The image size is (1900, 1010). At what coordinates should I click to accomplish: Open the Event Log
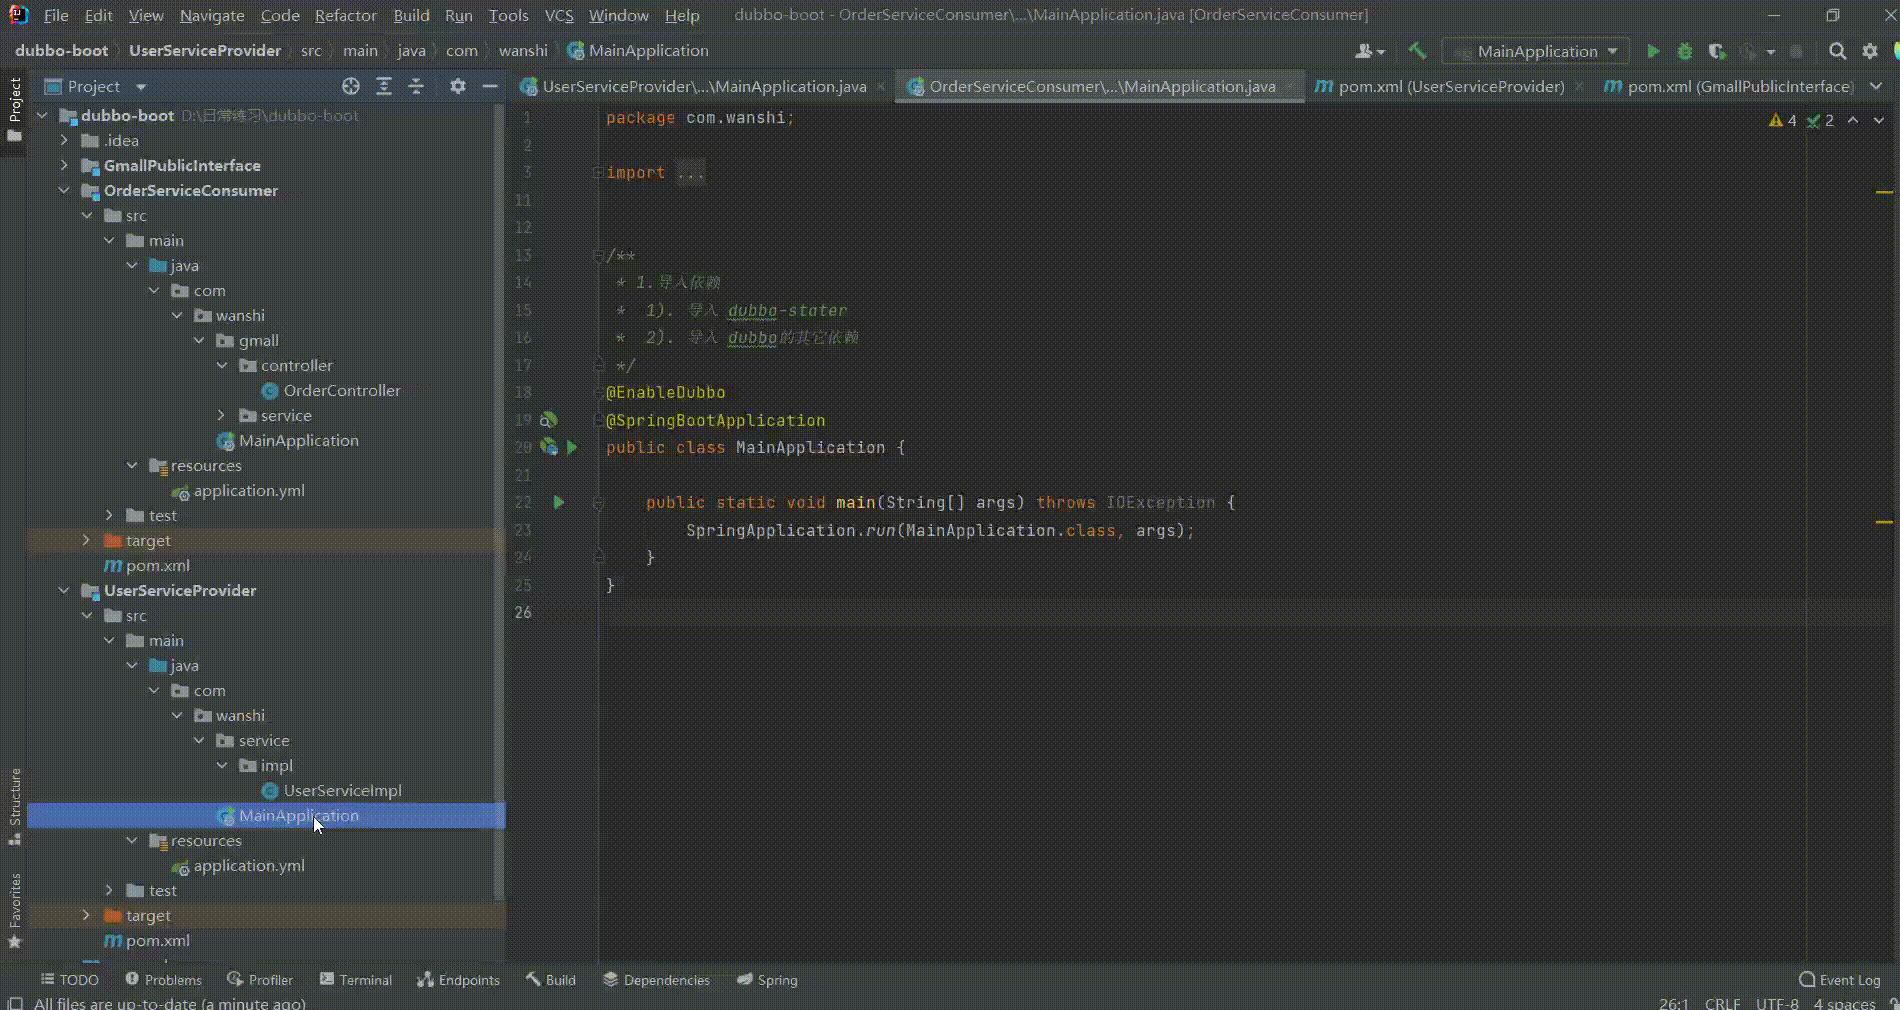pos(1840,980)
